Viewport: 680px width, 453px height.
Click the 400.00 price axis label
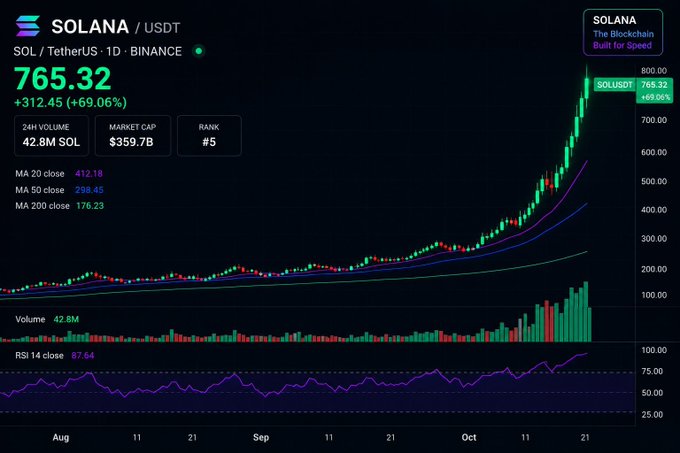(x=654, y=210)
